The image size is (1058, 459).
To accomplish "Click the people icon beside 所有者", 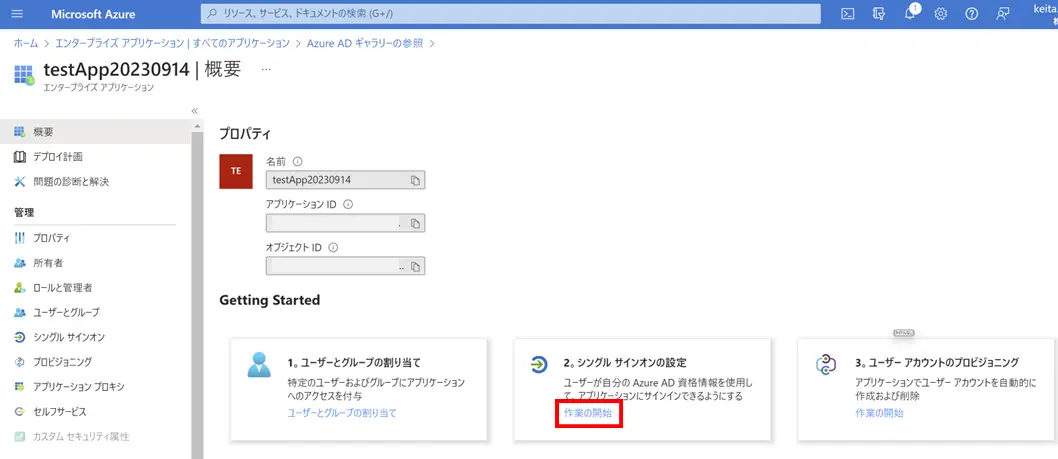I will coord(20,263).
